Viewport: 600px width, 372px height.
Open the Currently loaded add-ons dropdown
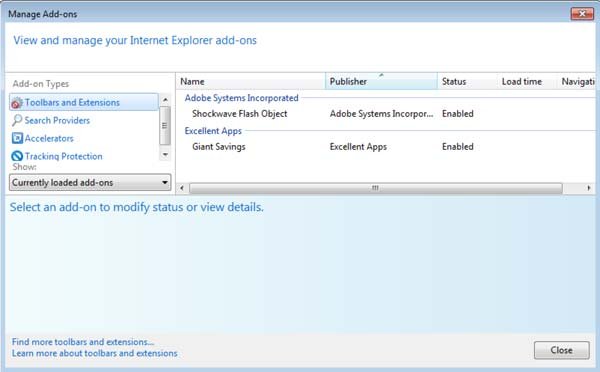pyautogui.click(x=90, y=183)
